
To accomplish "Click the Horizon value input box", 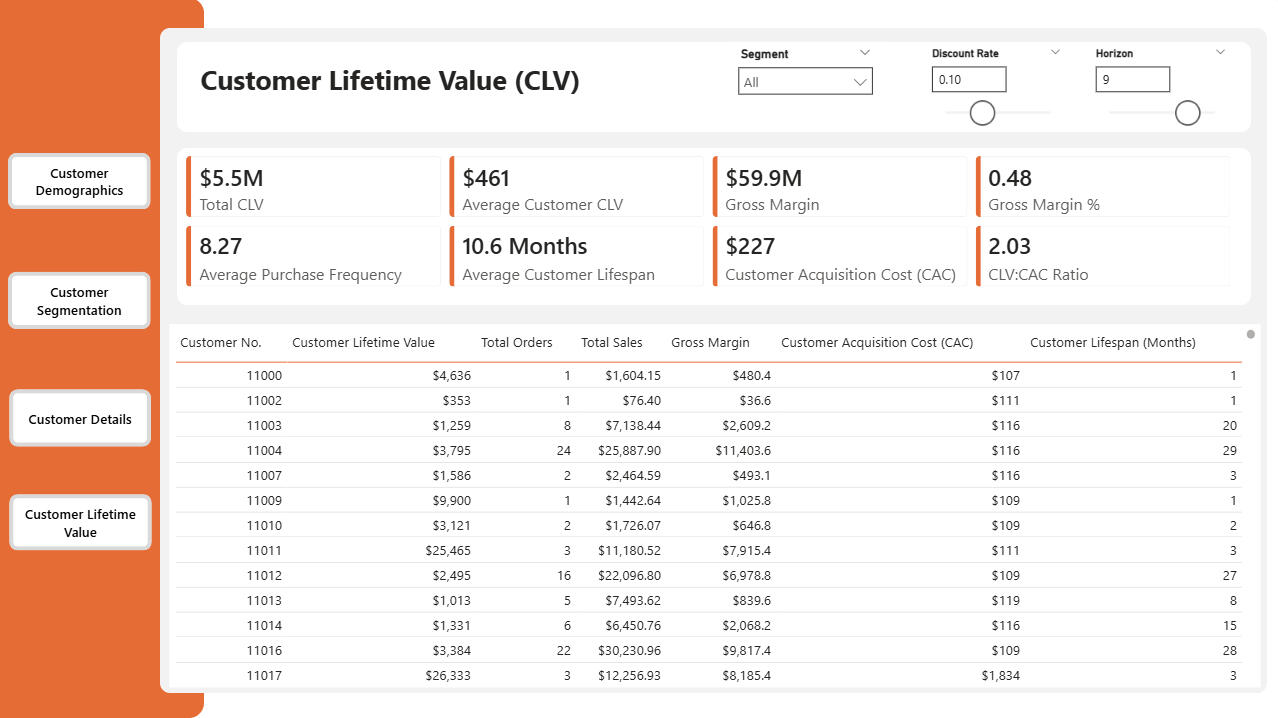I will [x=1132, y=80].
